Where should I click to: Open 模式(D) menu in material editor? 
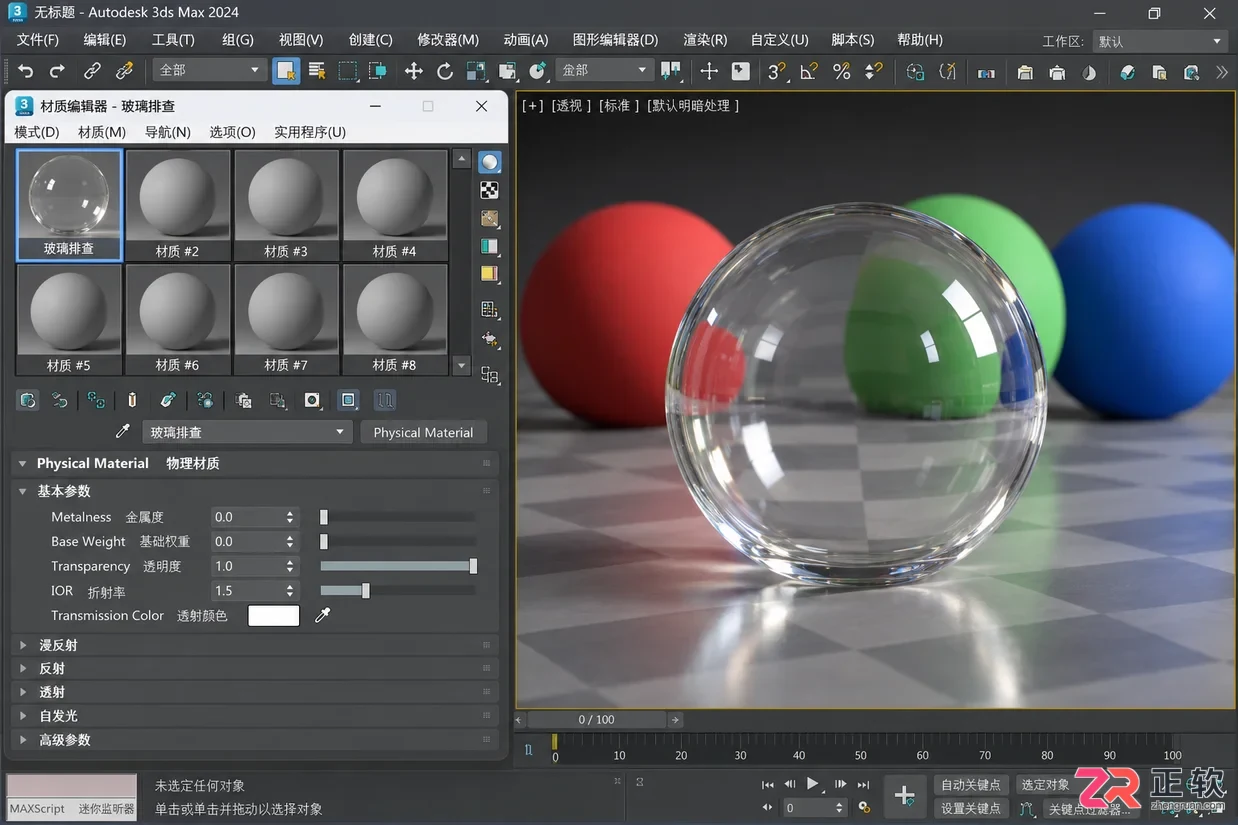click(x=37, y=132)
